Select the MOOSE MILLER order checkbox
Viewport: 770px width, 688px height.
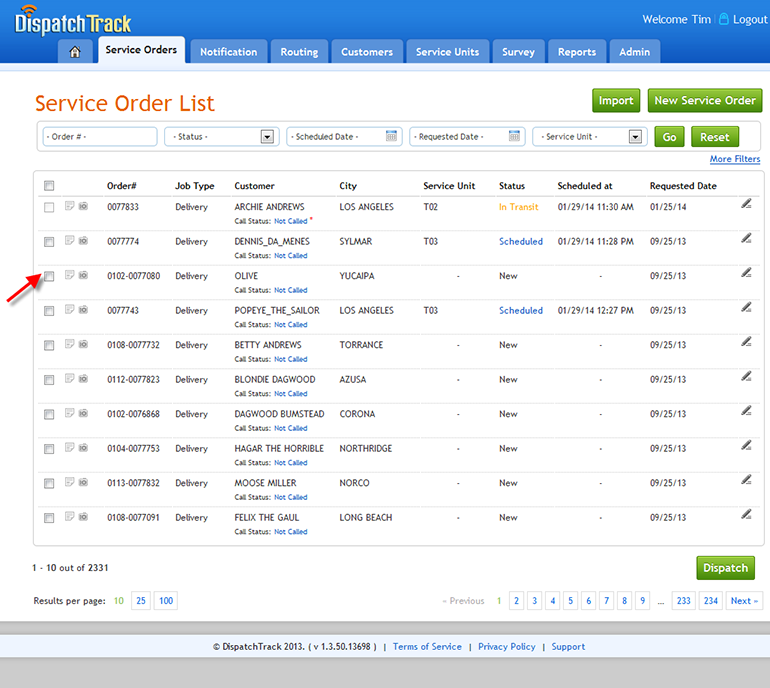[49, 484]
